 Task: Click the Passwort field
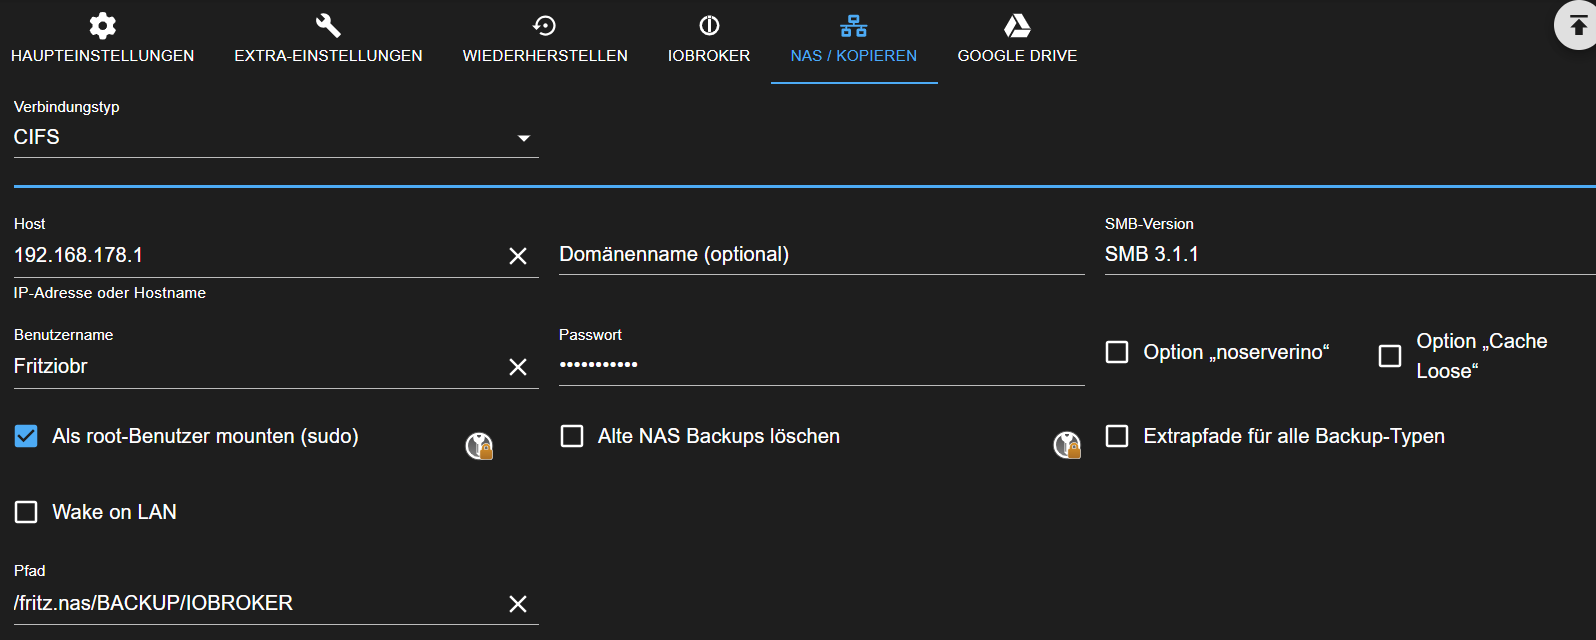(822, 365)
